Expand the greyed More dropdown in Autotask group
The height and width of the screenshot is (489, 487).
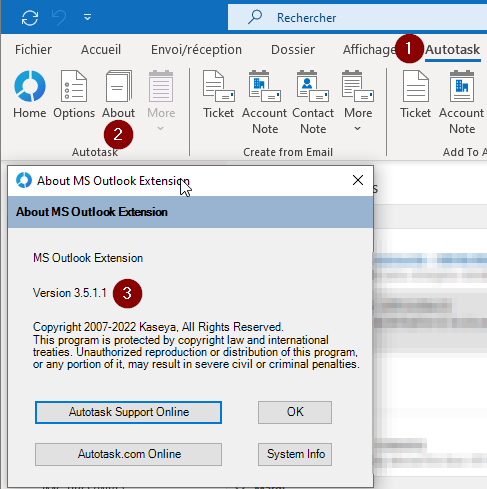click(161, 101)
